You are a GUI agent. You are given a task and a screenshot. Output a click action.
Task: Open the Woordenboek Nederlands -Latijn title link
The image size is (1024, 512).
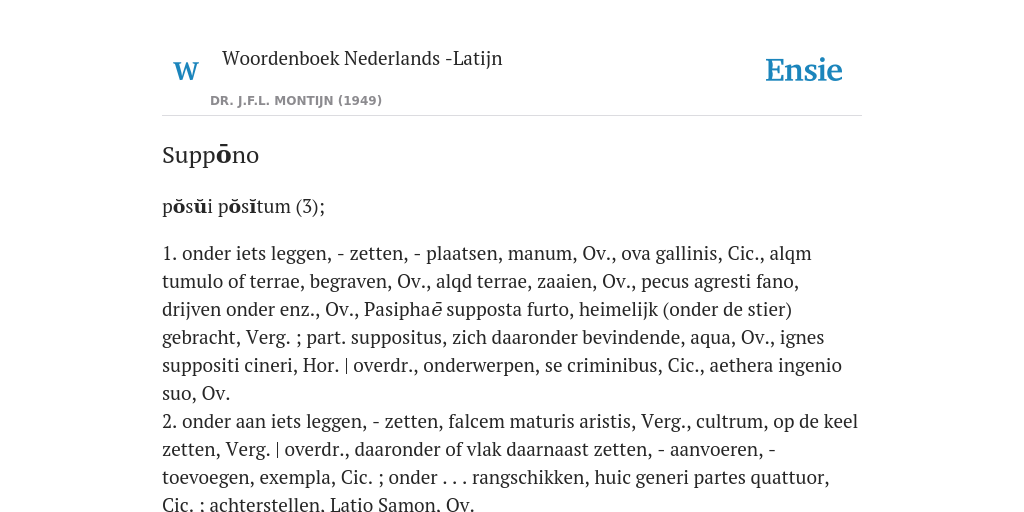coord(362,58)
